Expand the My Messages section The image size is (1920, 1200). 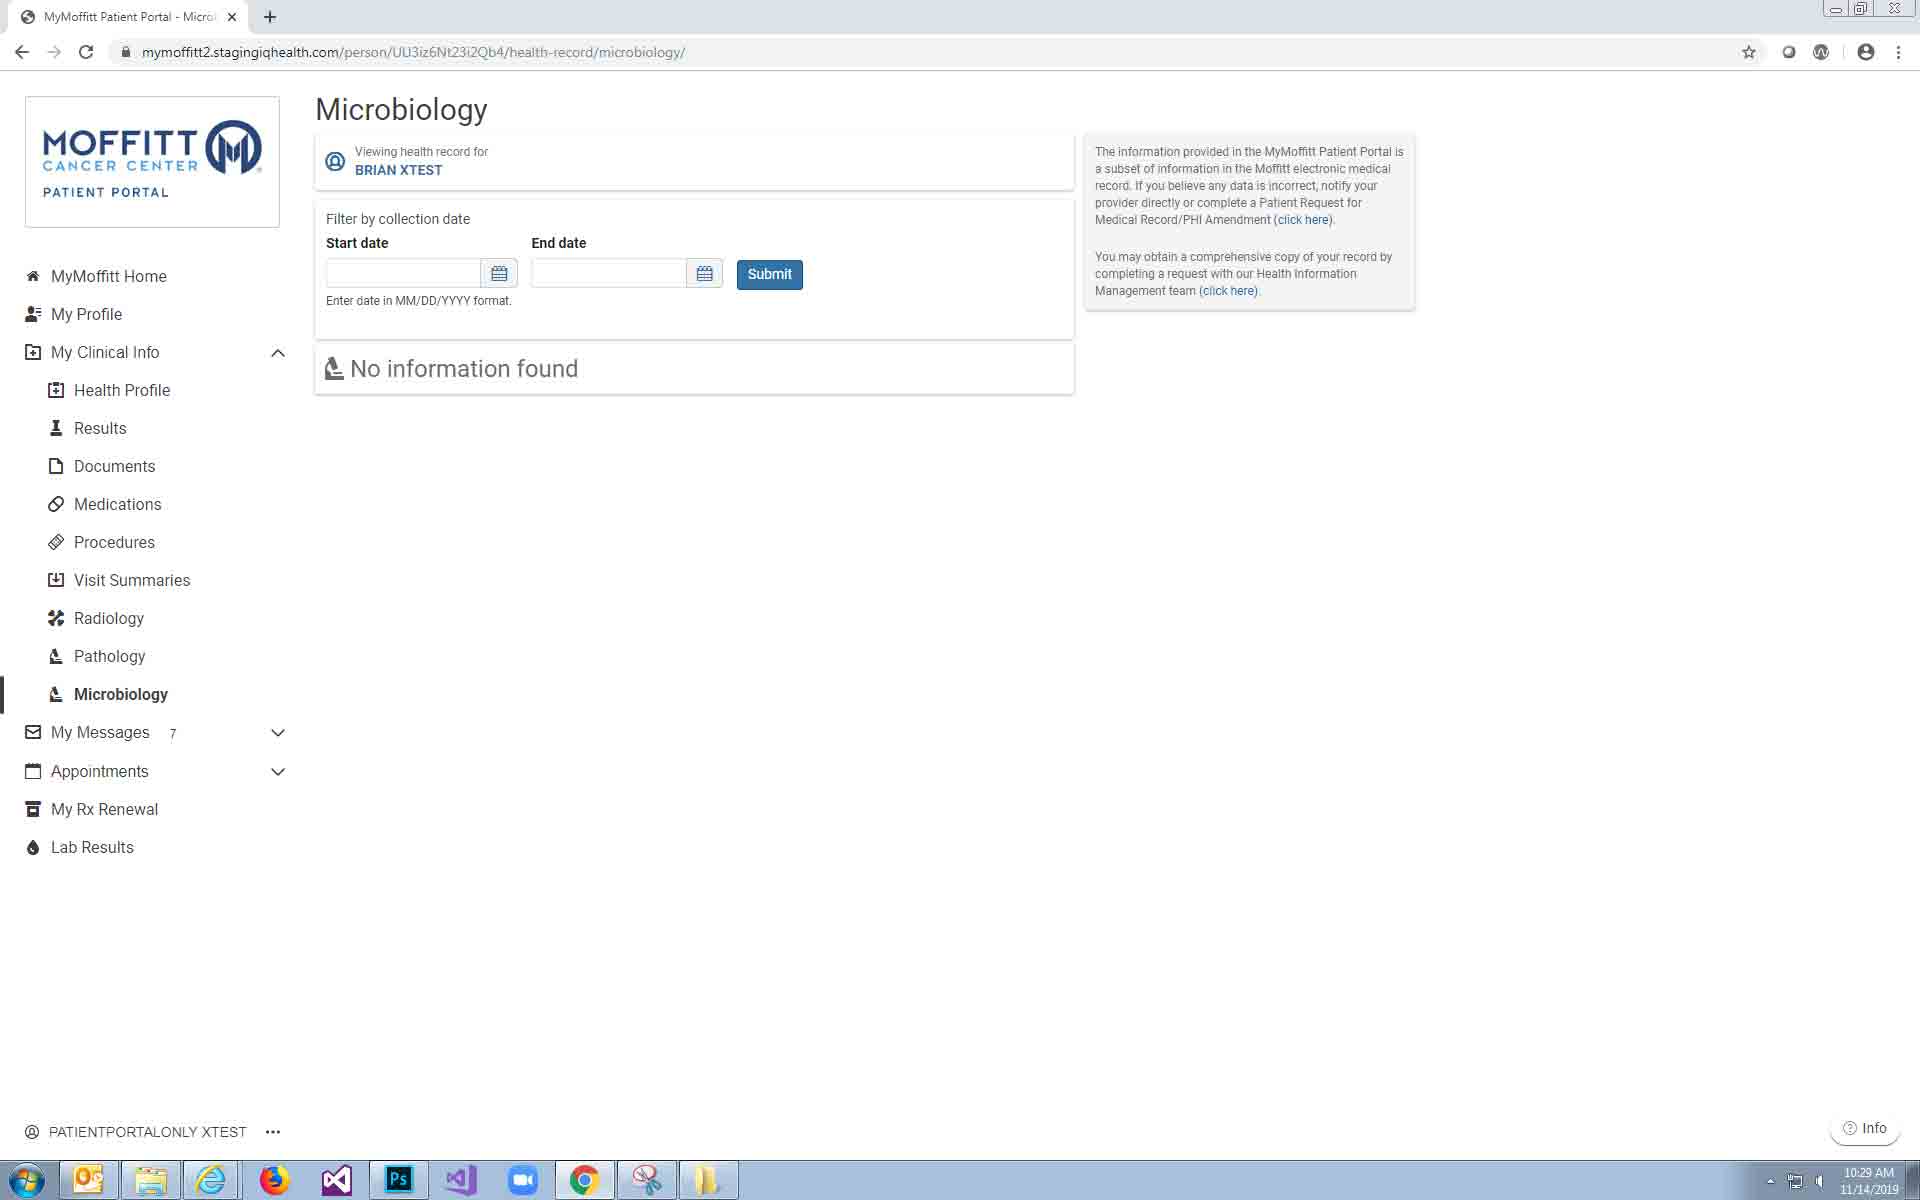(x=278, y=733)
